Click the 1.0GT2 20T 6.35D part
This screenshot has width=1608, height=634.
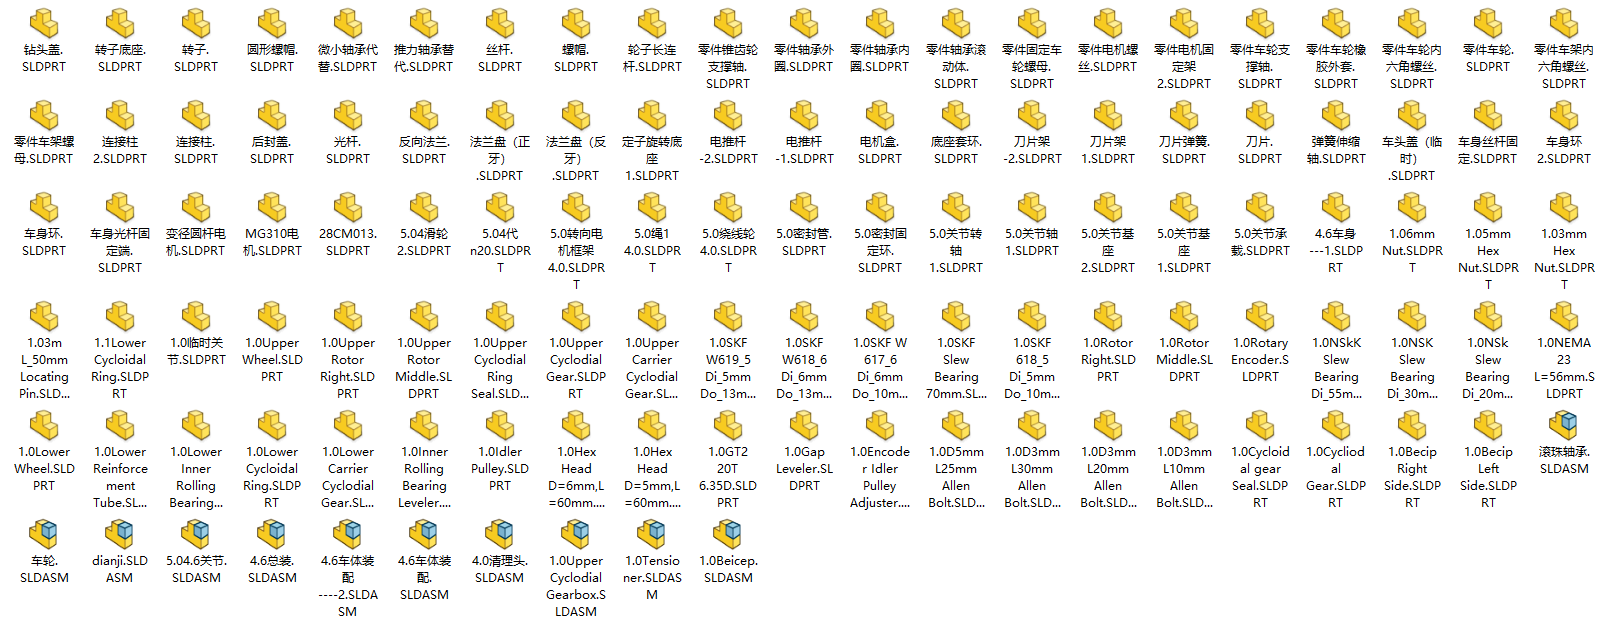728,426
